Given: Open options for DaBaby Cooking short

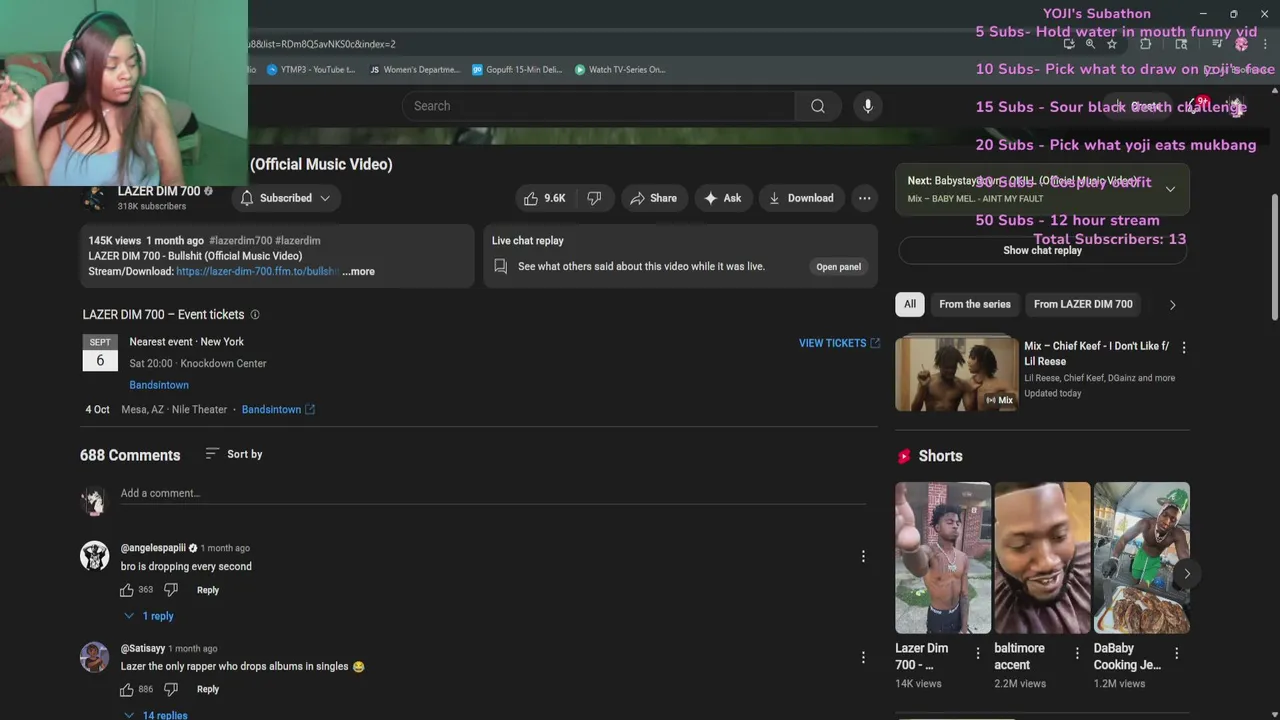Looking at the screenshot, I should tap(1176, 653).
